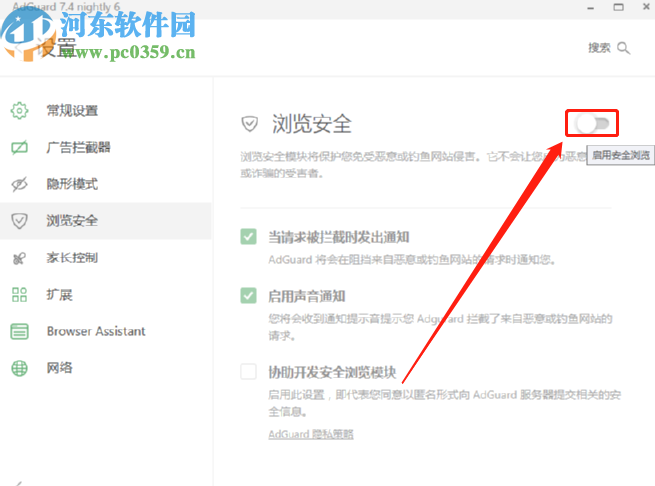Click the 启用声音通知 label text

(307, 296)
